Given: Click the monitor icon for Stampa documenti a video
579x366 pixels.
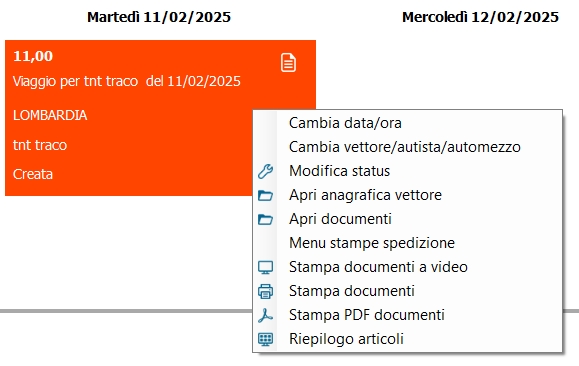Looking at the screenshot, I should point(265,267).
